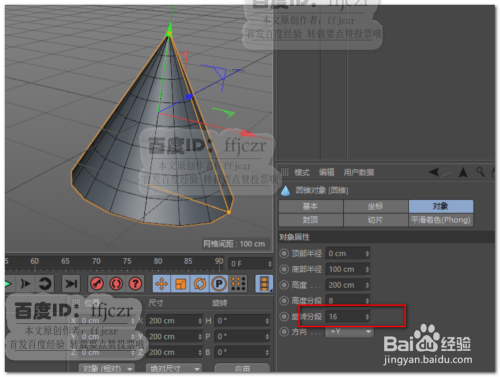Viewport: 500px width, 377px height.
Task: Toggle animation dot for 顶部半径
Action: click(x=284, y=253)
